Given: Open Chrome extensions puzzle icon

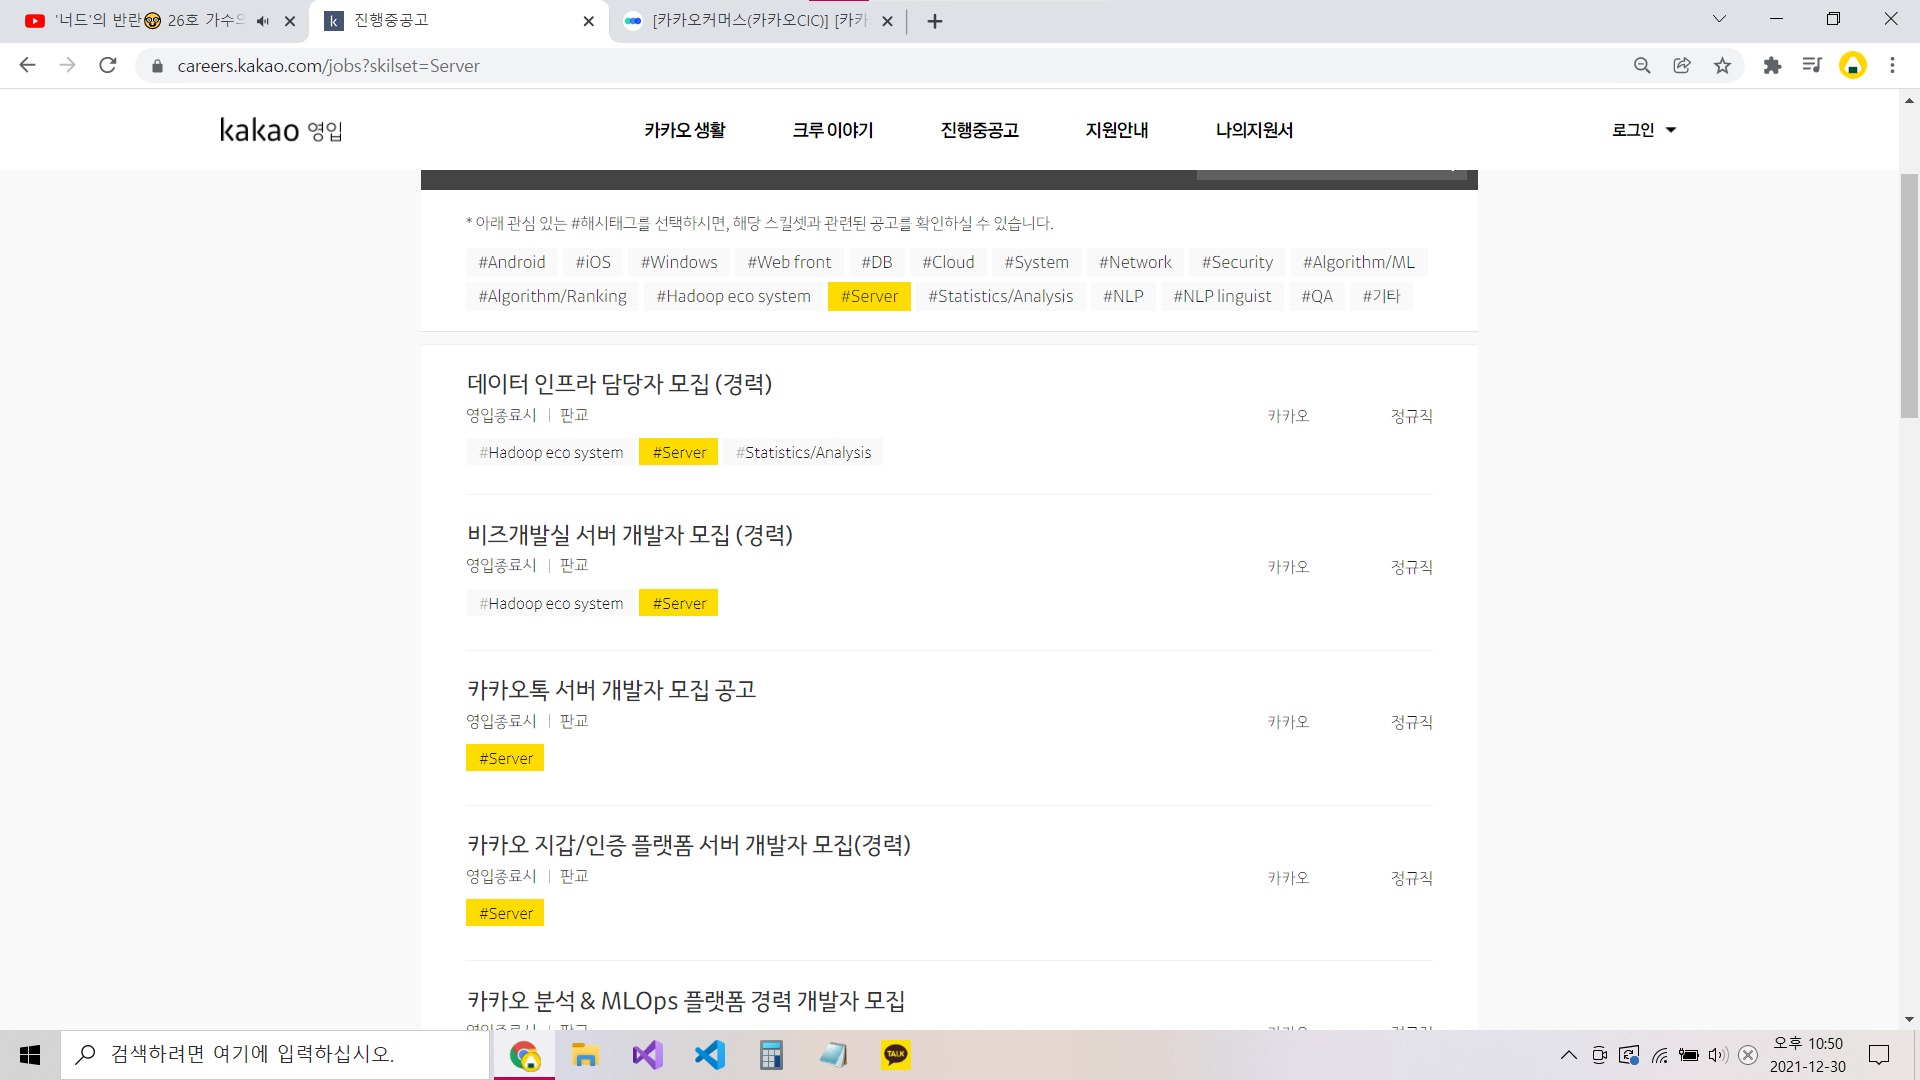Looking at the screenshot, I should tap(1772, 66).
